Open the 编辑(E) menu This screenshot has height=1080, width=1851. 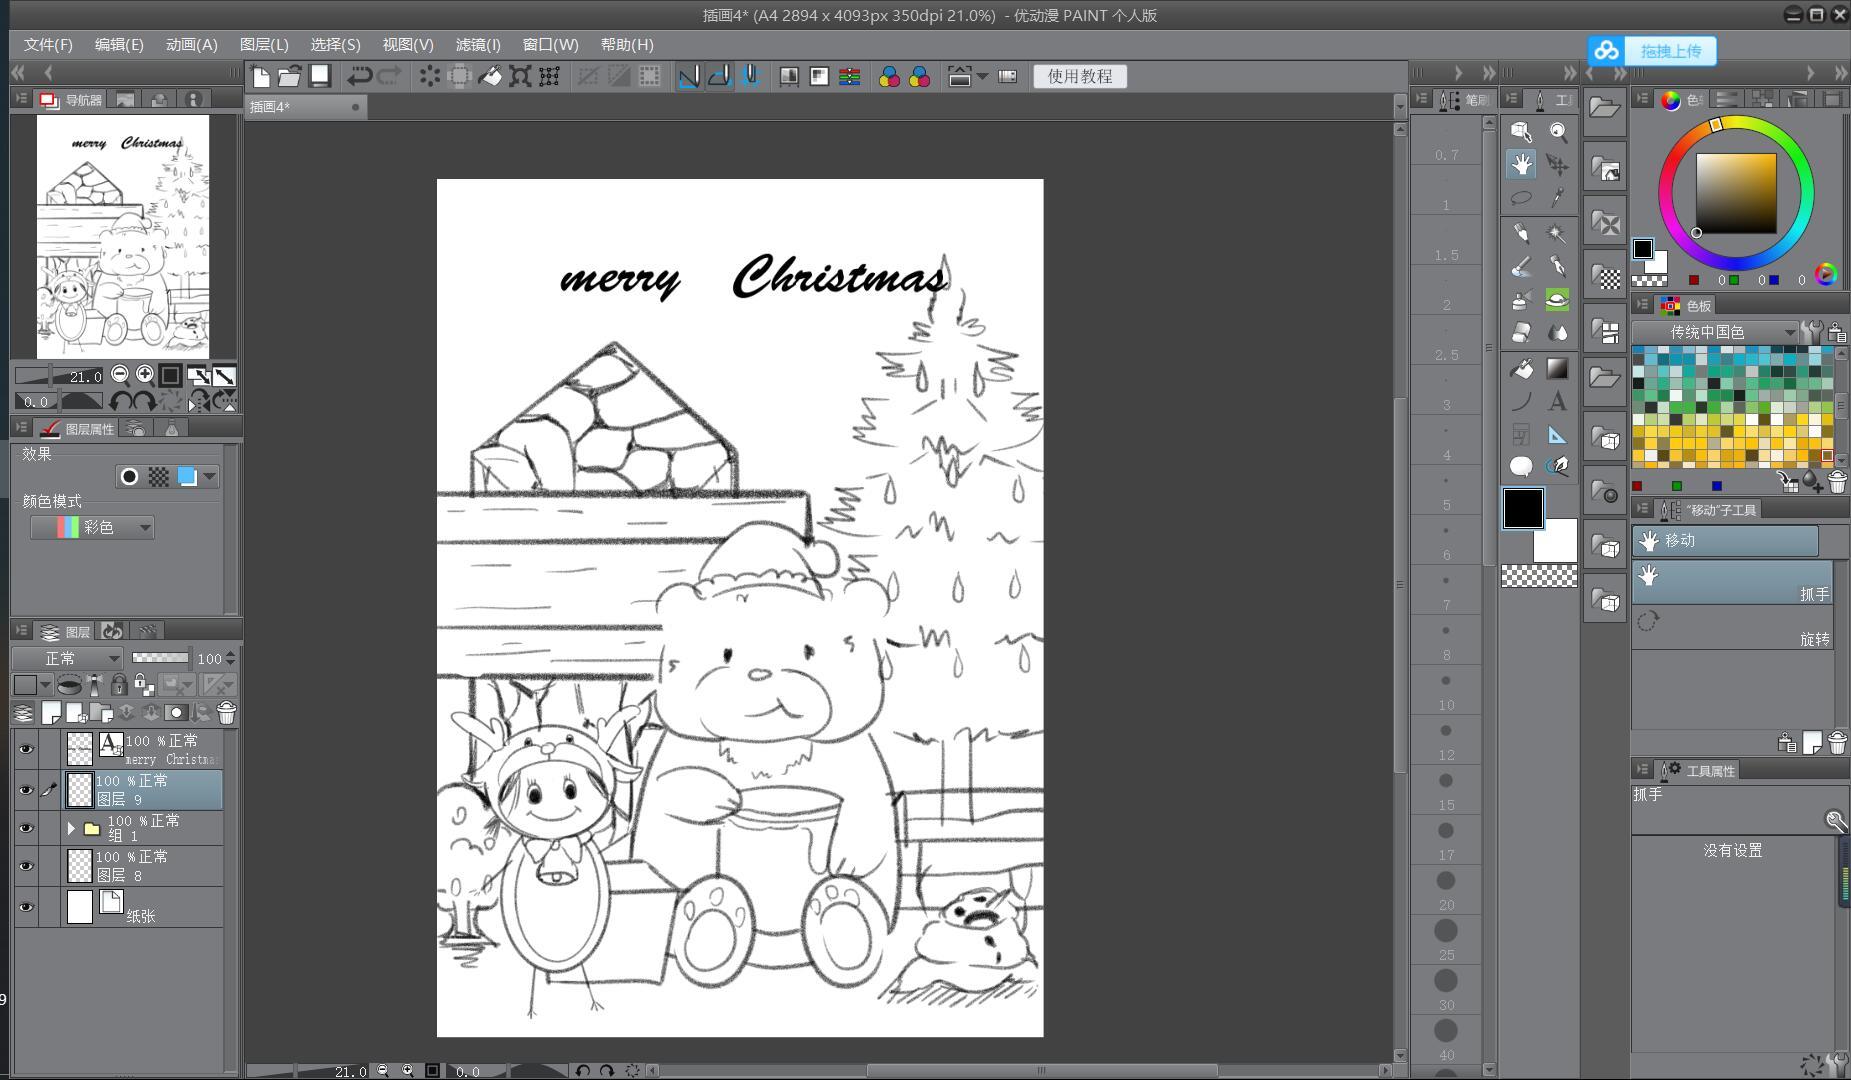[119, 45]
